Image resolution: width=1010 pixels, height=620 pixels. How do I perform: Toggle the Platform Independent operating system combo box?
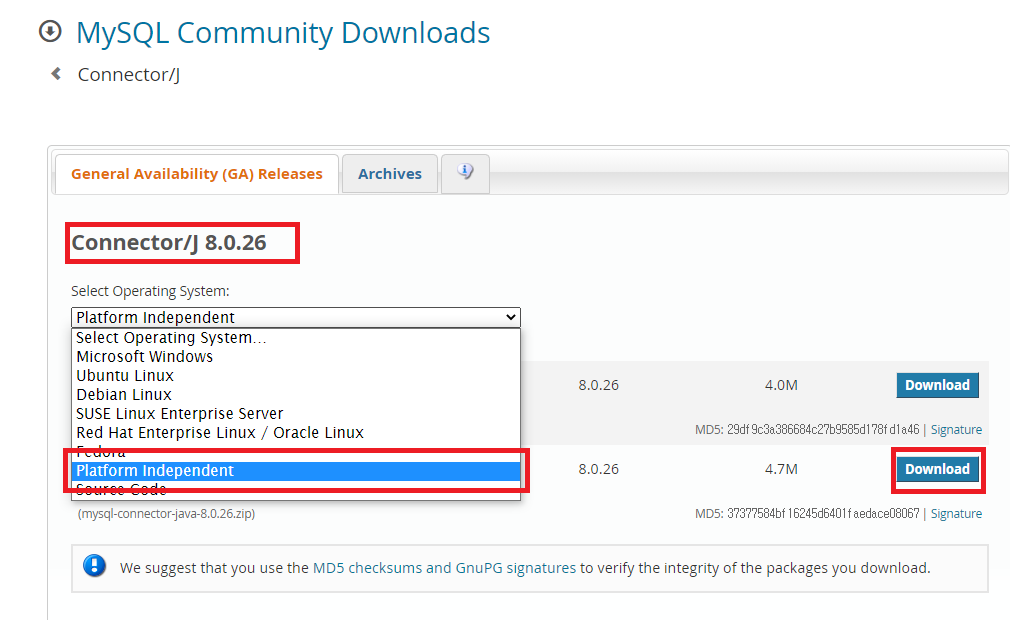(296, 317)
